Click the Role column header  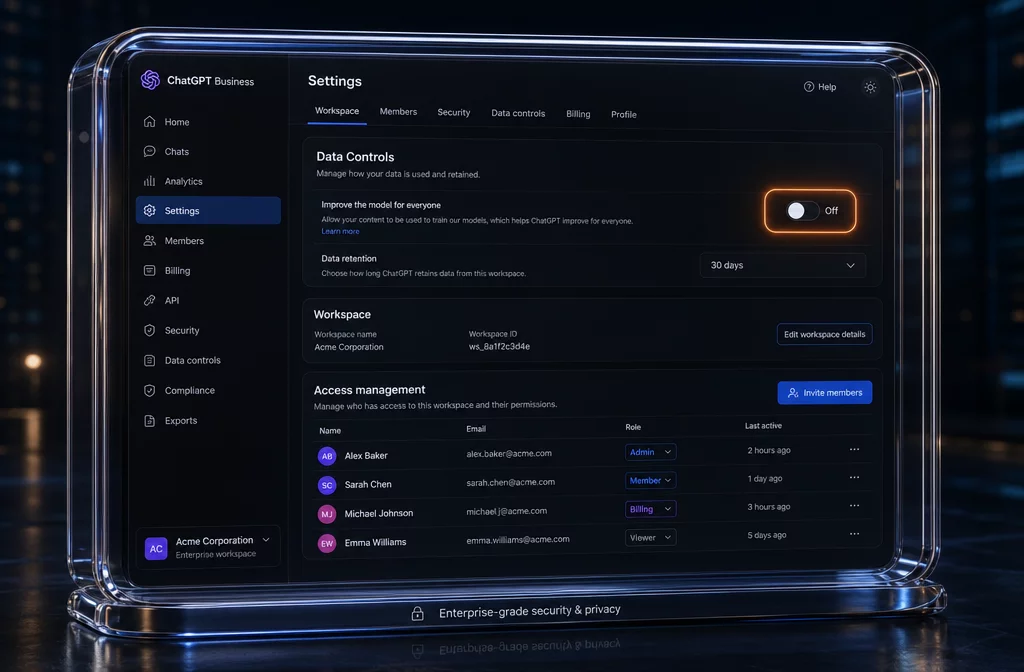click(633, 427)
